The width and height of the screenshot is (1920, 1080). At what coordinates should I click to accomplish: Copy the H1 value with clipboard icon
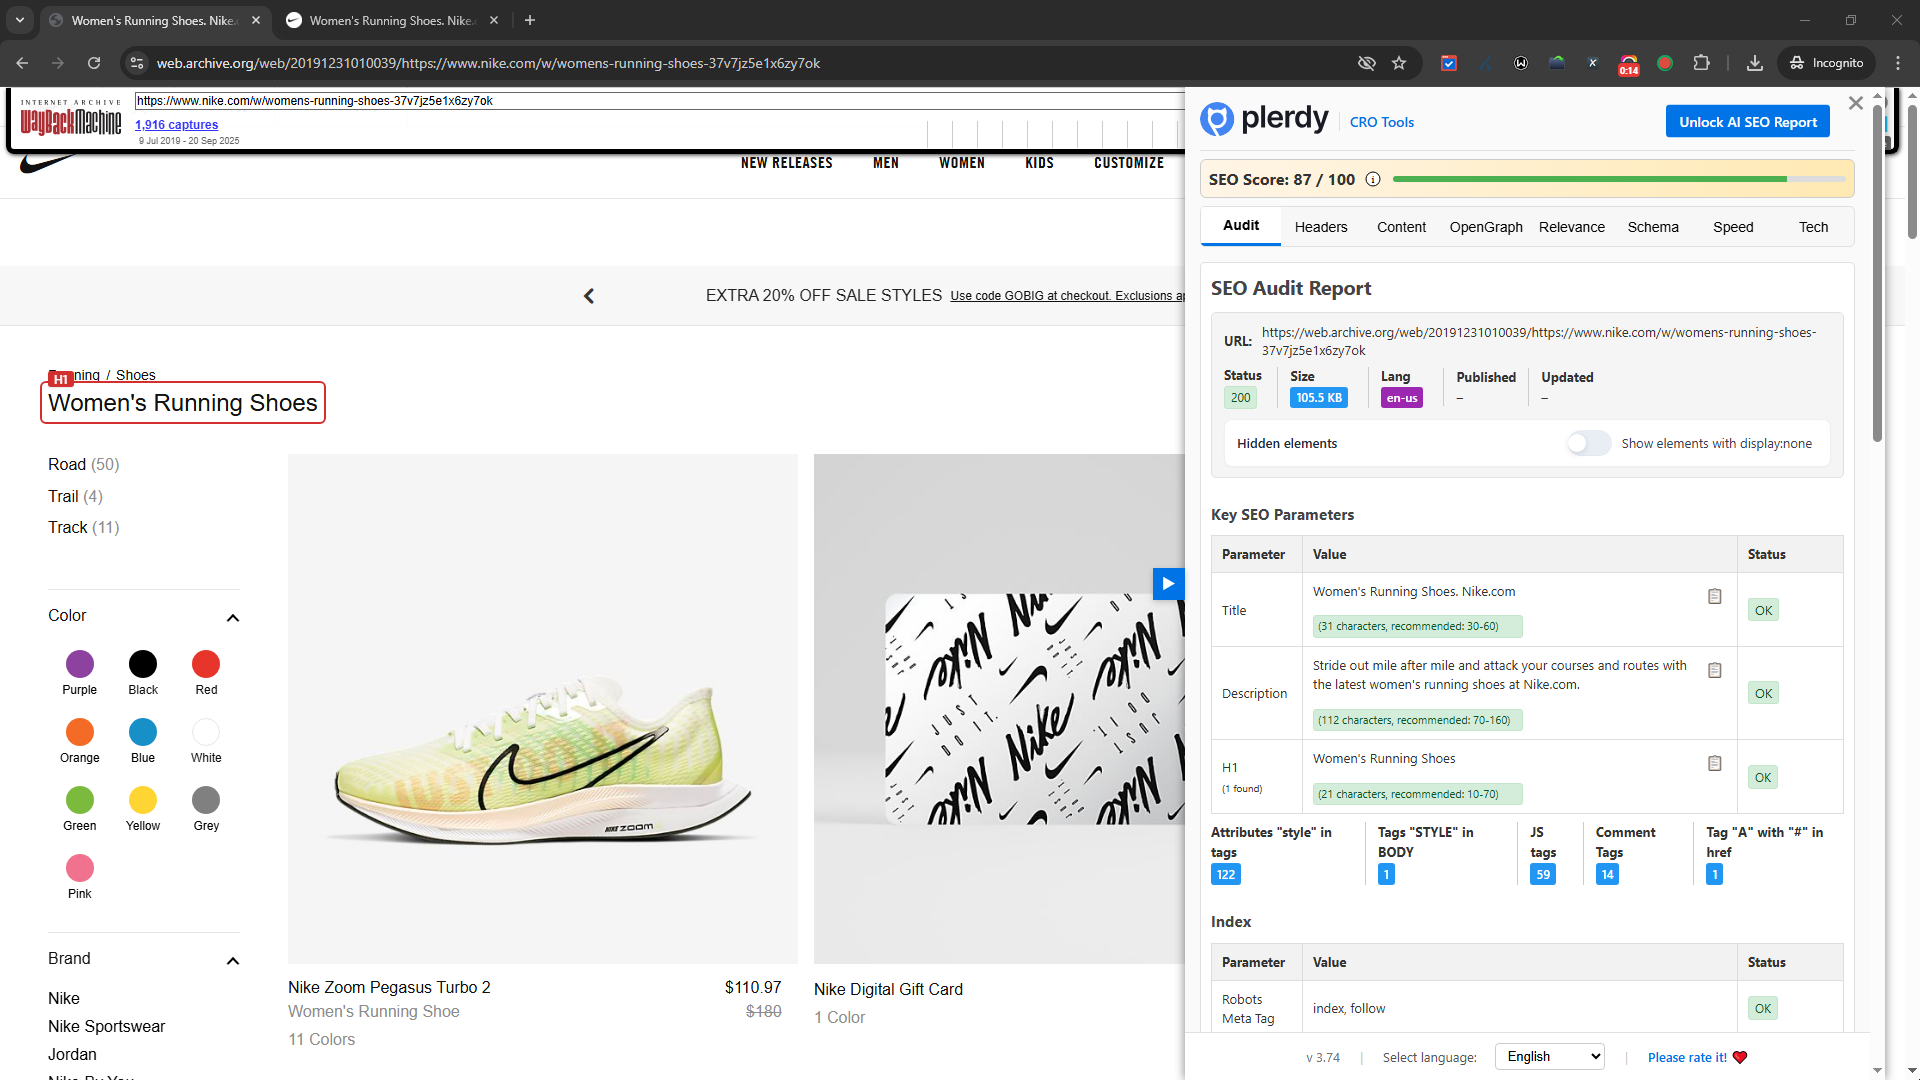coord(1714,763)
